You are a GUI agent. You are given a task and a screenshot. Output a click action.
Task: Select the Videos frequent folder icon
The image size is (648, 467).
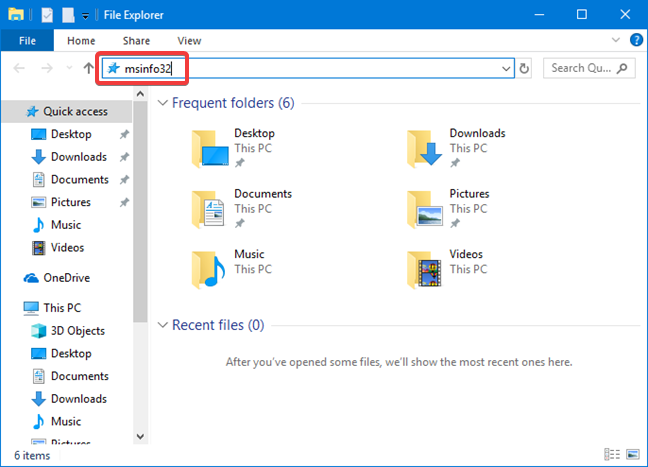[424, 269]
